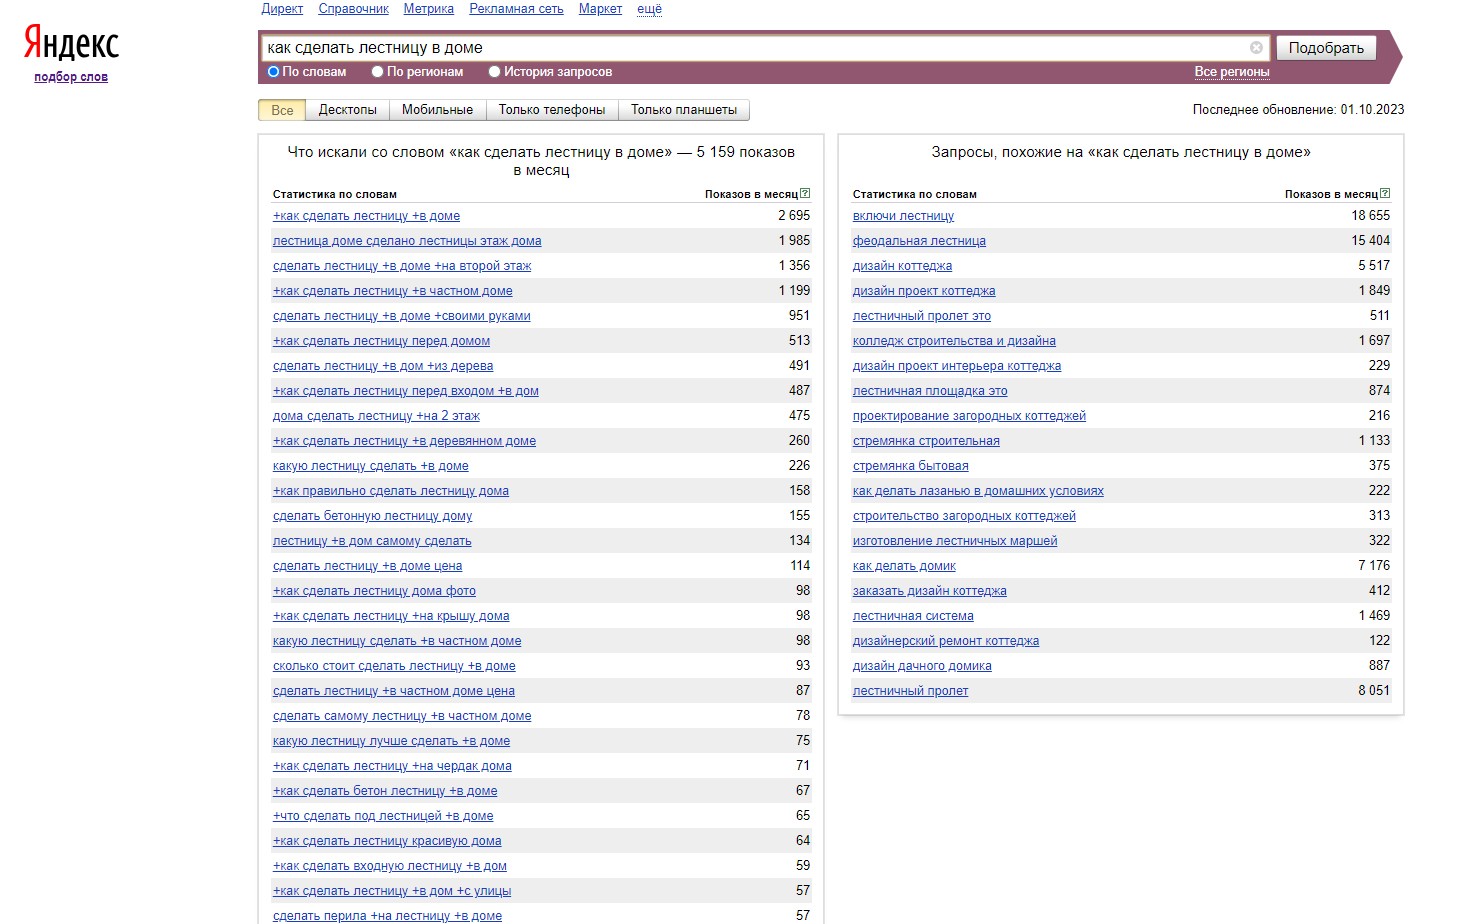Expand the 'ещё' services menu
This screenshot has height=924, width=1470.
650,9
